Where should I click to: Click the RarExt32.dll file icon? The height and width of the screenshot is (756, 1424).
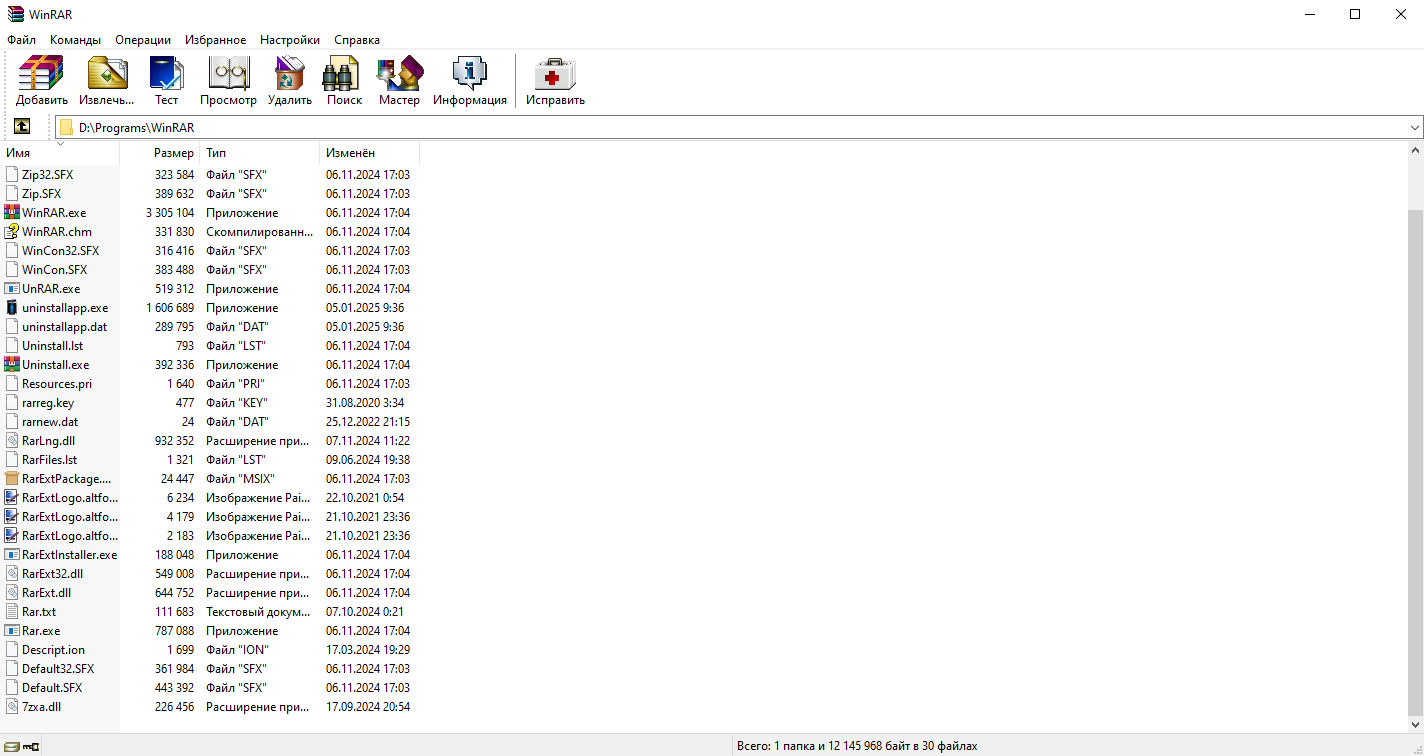12,574
